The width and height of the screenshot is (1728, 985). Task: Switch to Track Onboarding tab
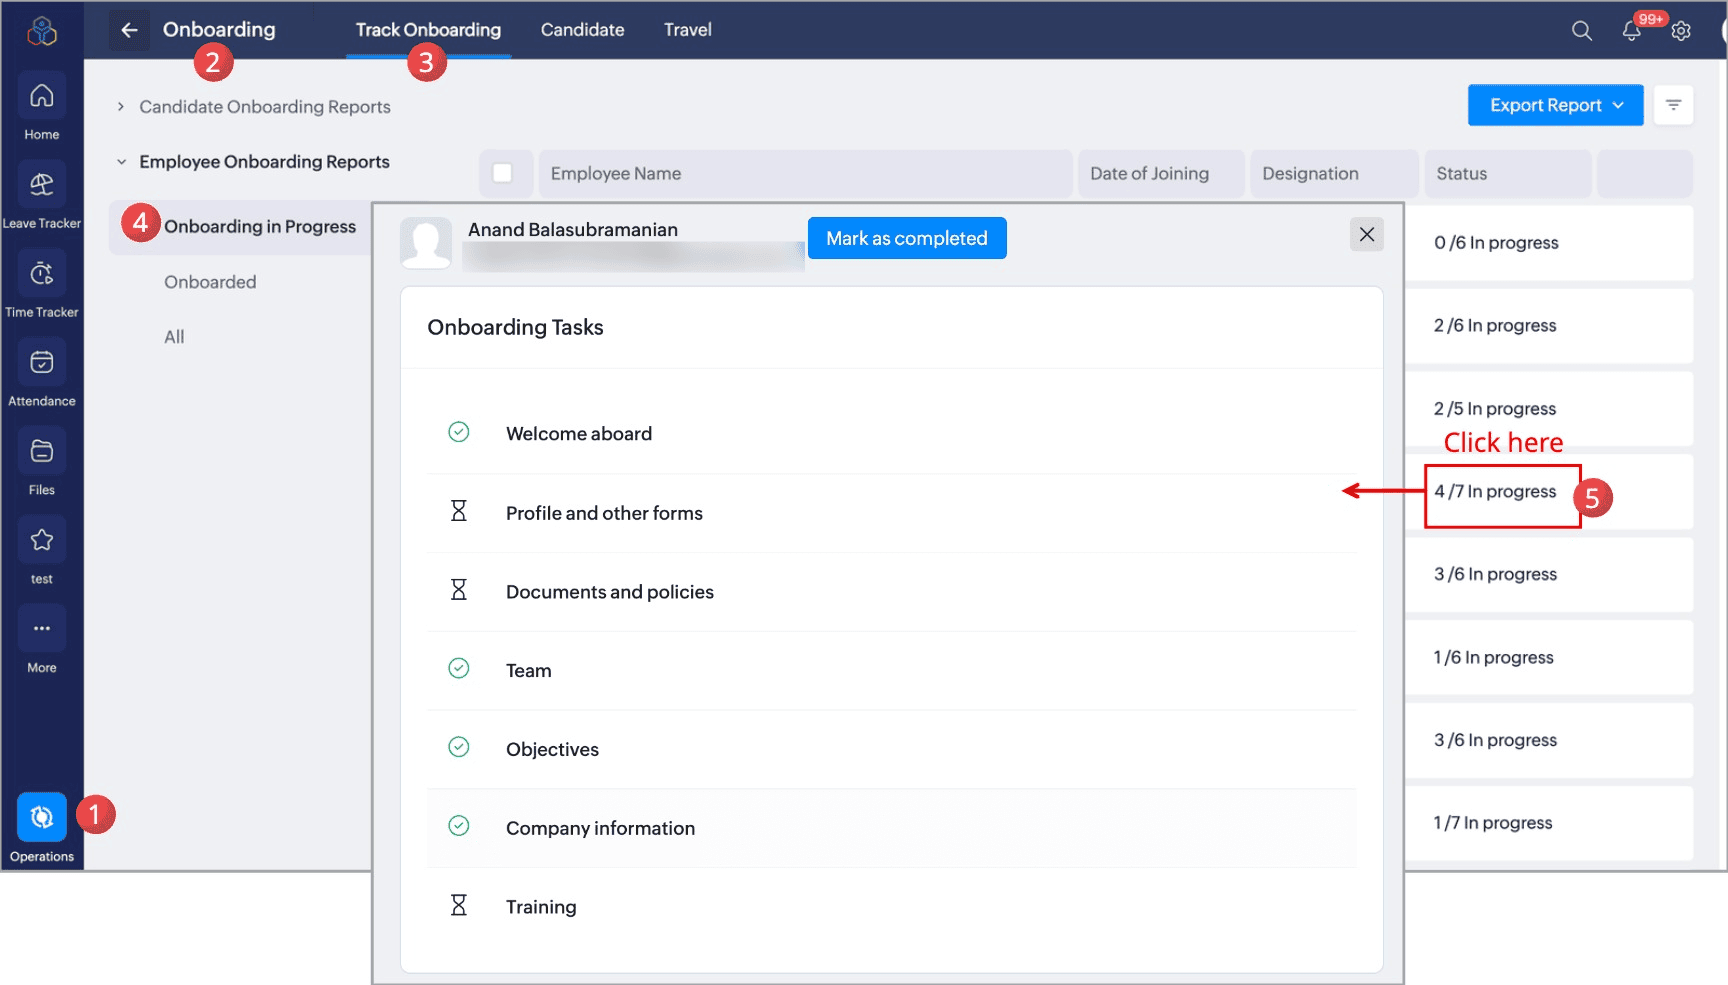click(428, 30)
